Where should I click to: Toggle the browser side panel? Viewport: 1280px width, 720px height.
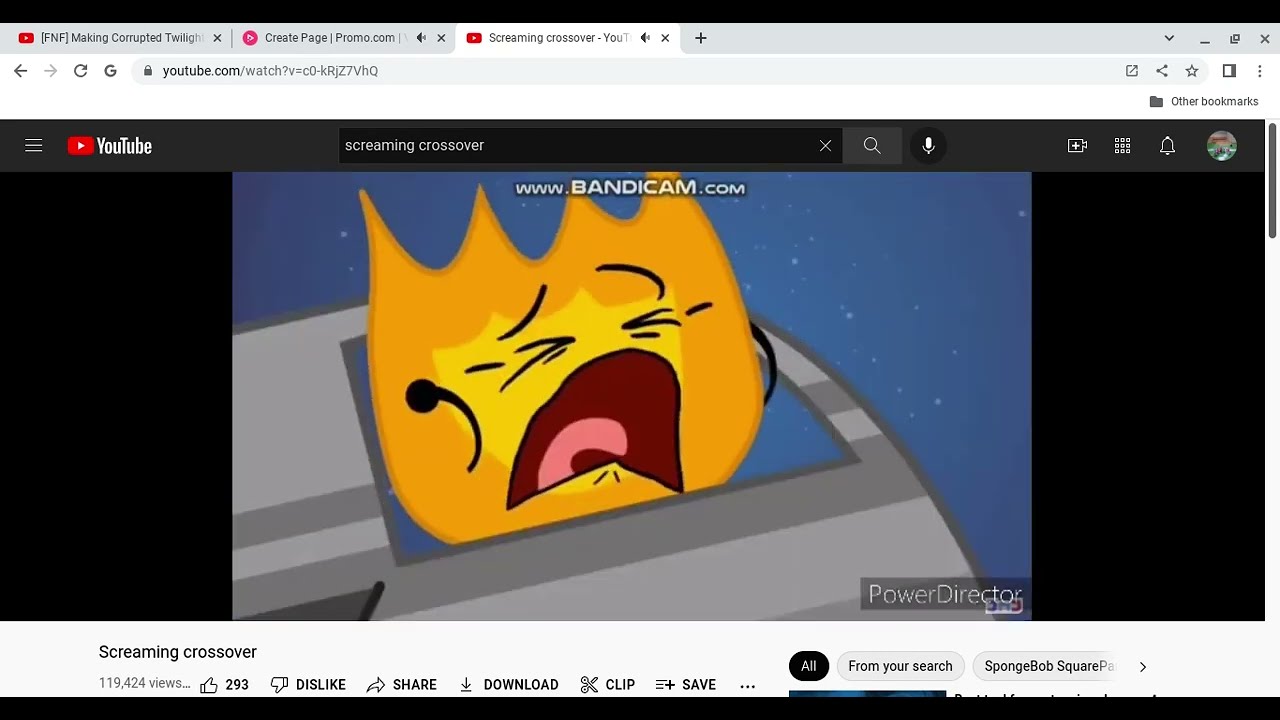click(1229, 71)
